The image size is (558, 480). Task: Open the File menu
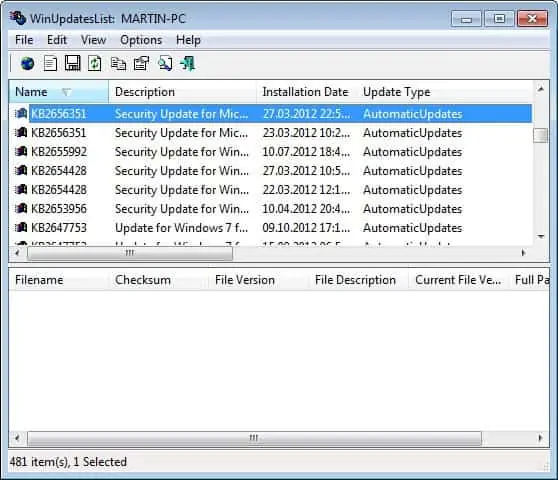coord(24,40)
